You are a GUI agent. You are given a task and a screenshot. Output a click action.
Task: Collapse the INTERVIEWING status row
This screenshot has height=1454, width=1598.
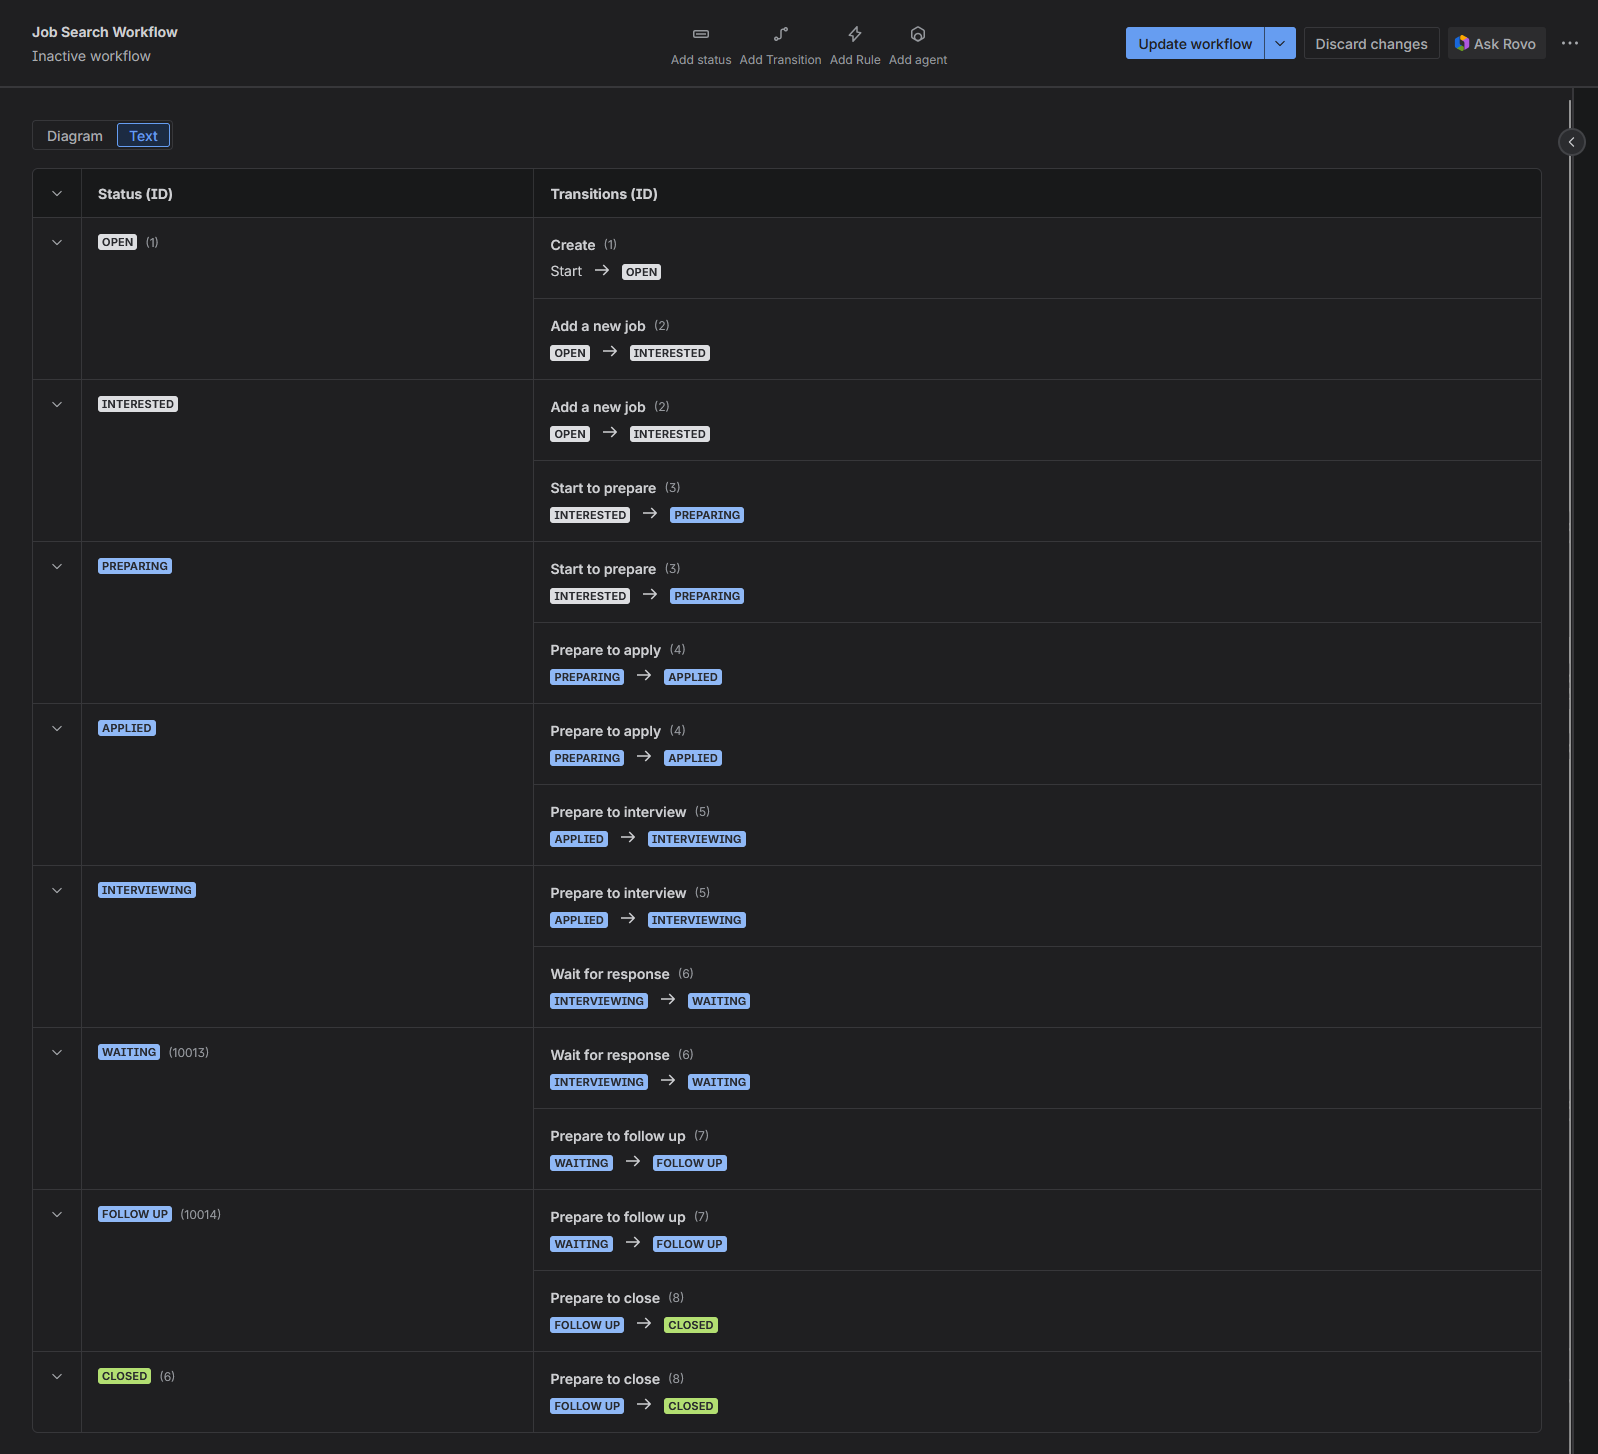tap(57, 890)
